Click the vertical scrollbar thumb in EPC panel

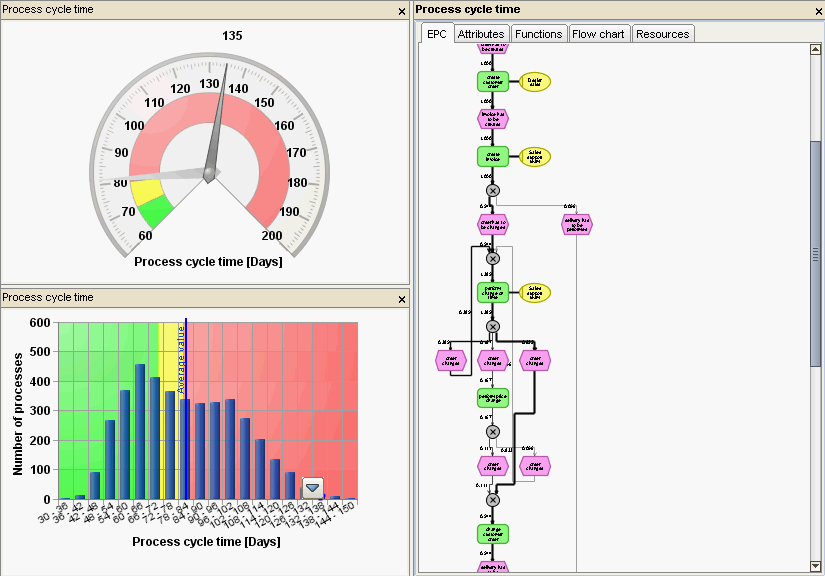(x=815, y=254)
